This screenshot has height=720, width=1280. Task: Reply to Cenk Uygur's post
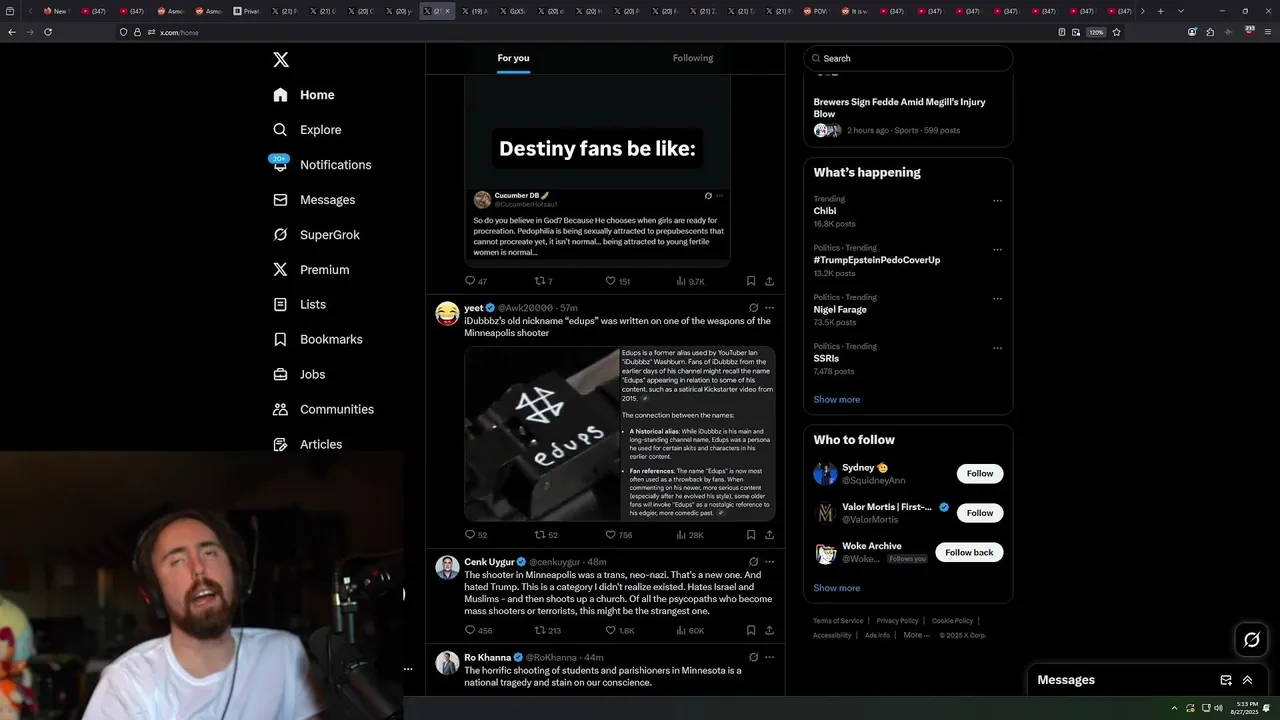point(478,630)
